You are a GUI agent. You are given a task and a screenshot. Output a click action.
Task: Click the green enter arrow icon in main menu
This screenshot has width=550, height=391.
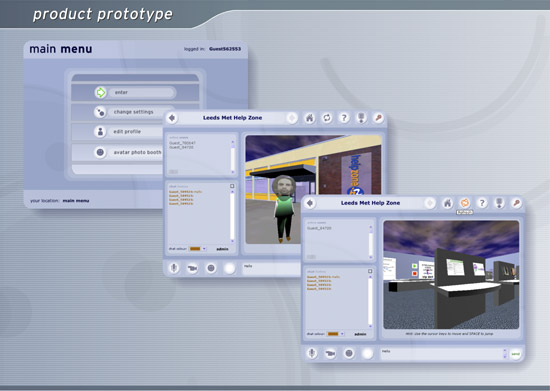[100, 93]
